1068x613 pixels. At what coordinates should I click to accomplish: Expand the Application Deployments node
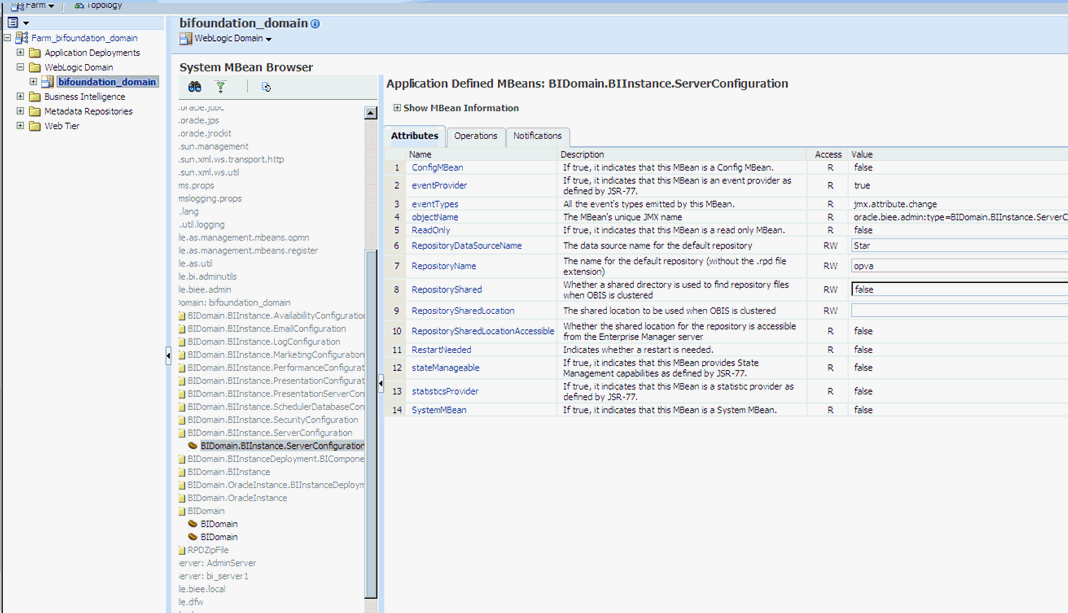20,52
